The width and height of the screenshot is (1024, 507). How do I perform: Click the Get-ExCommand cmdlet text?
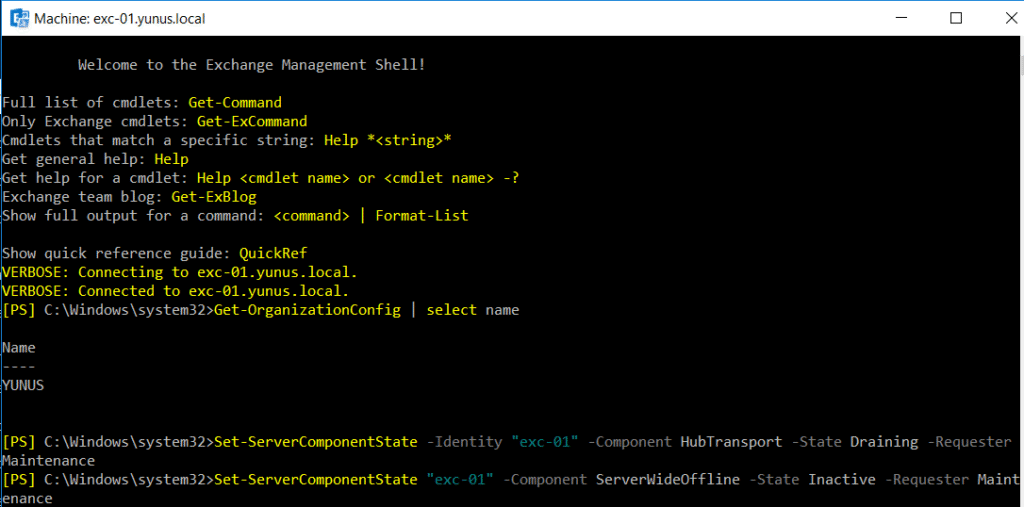[x=252, y=121]
